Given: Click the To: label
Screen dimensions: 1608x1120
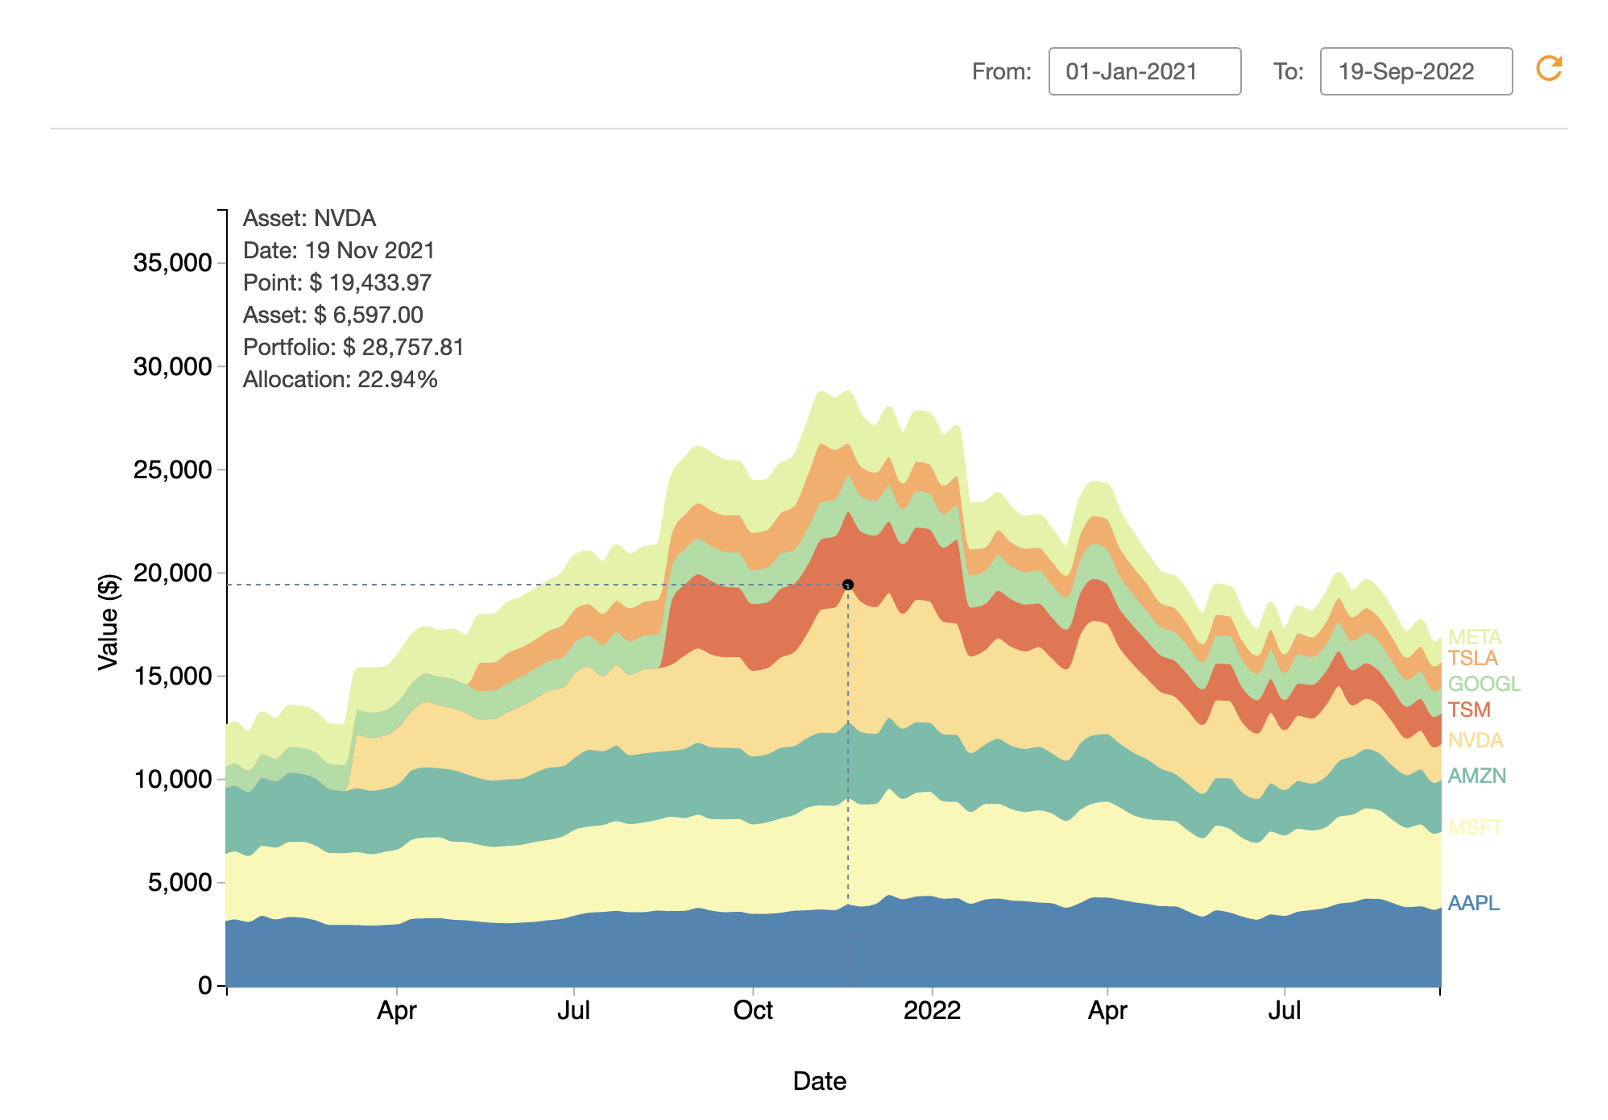Looking at the screenshot, I should [x=1288, y=72].
